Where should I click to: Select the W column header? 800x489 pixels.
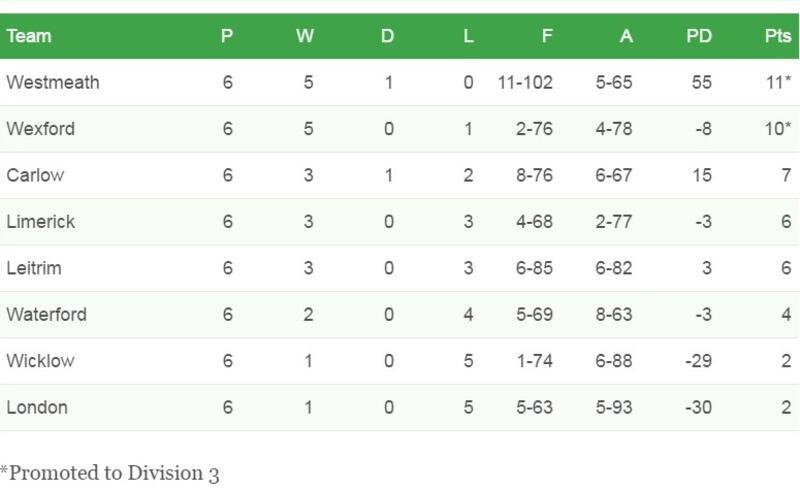point(305,36)
